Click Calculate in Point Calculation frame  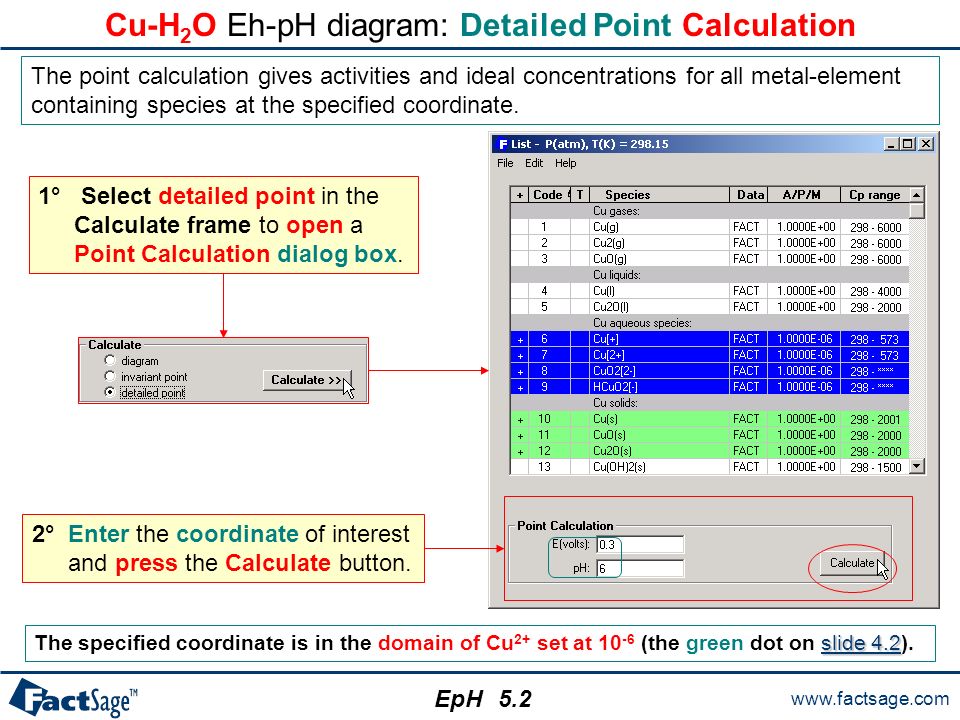point(852,563)
